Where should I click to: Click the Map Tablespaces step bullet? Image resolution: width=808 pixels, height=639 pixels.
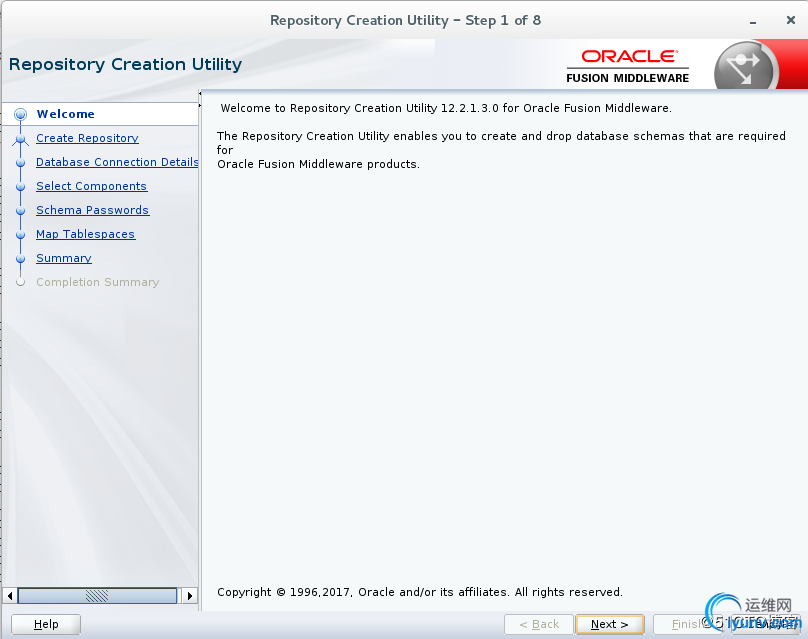[x=21, y=234]
